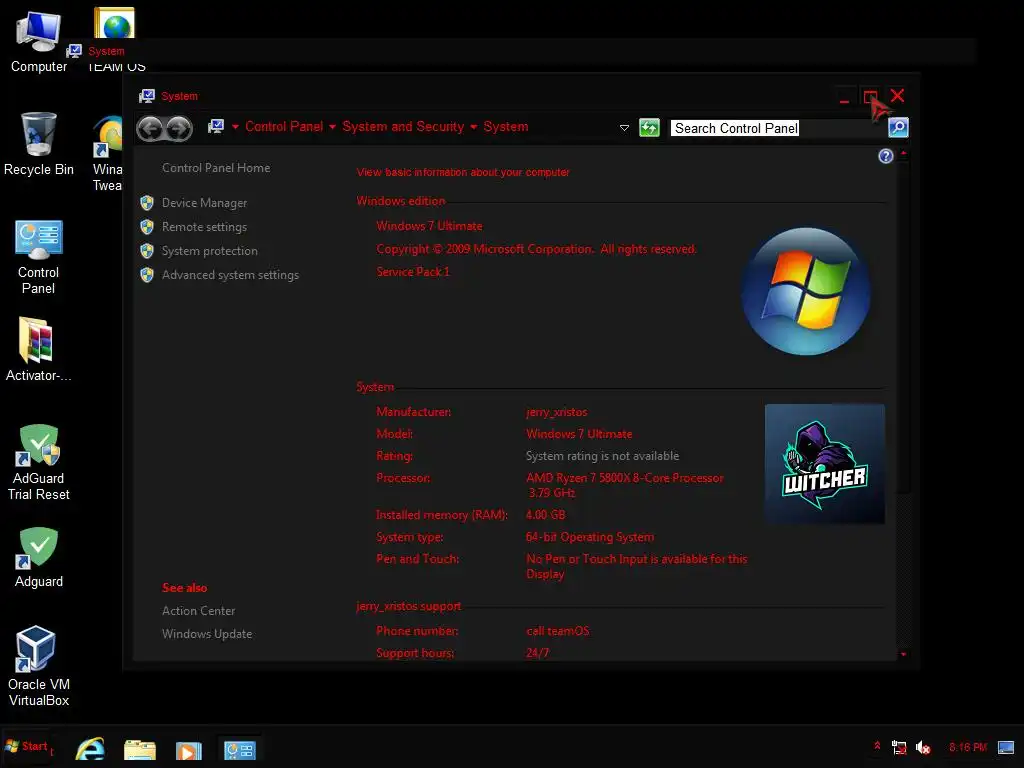Image resolution: width=1024 pixels, height=768 pixels.
Task: Click the Back navigation arrow
Action: [x=150, y=128]
